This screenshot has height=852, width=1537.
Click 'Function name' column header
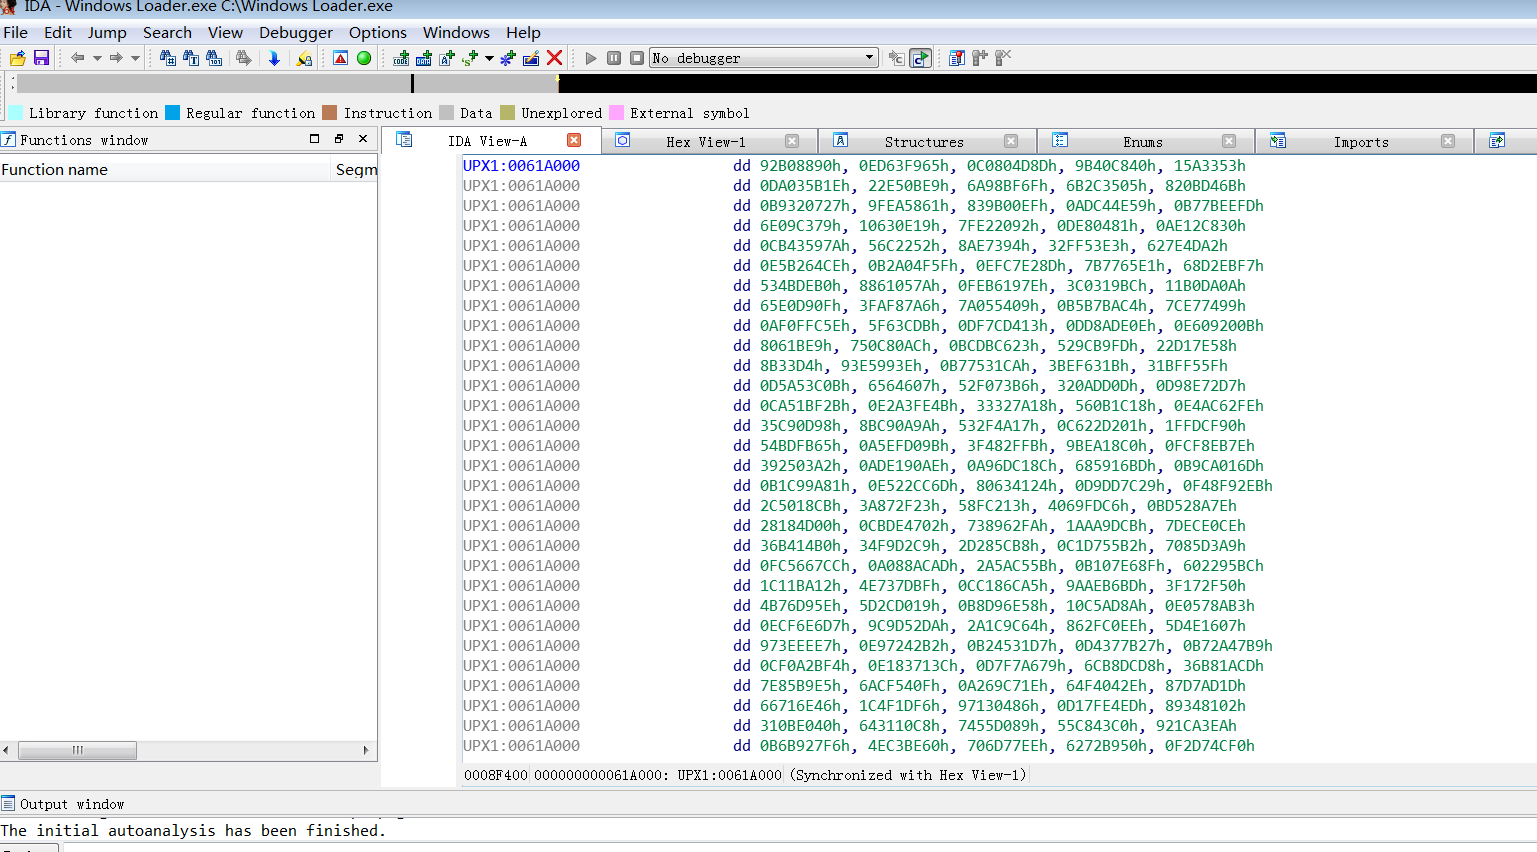[165, 170]
